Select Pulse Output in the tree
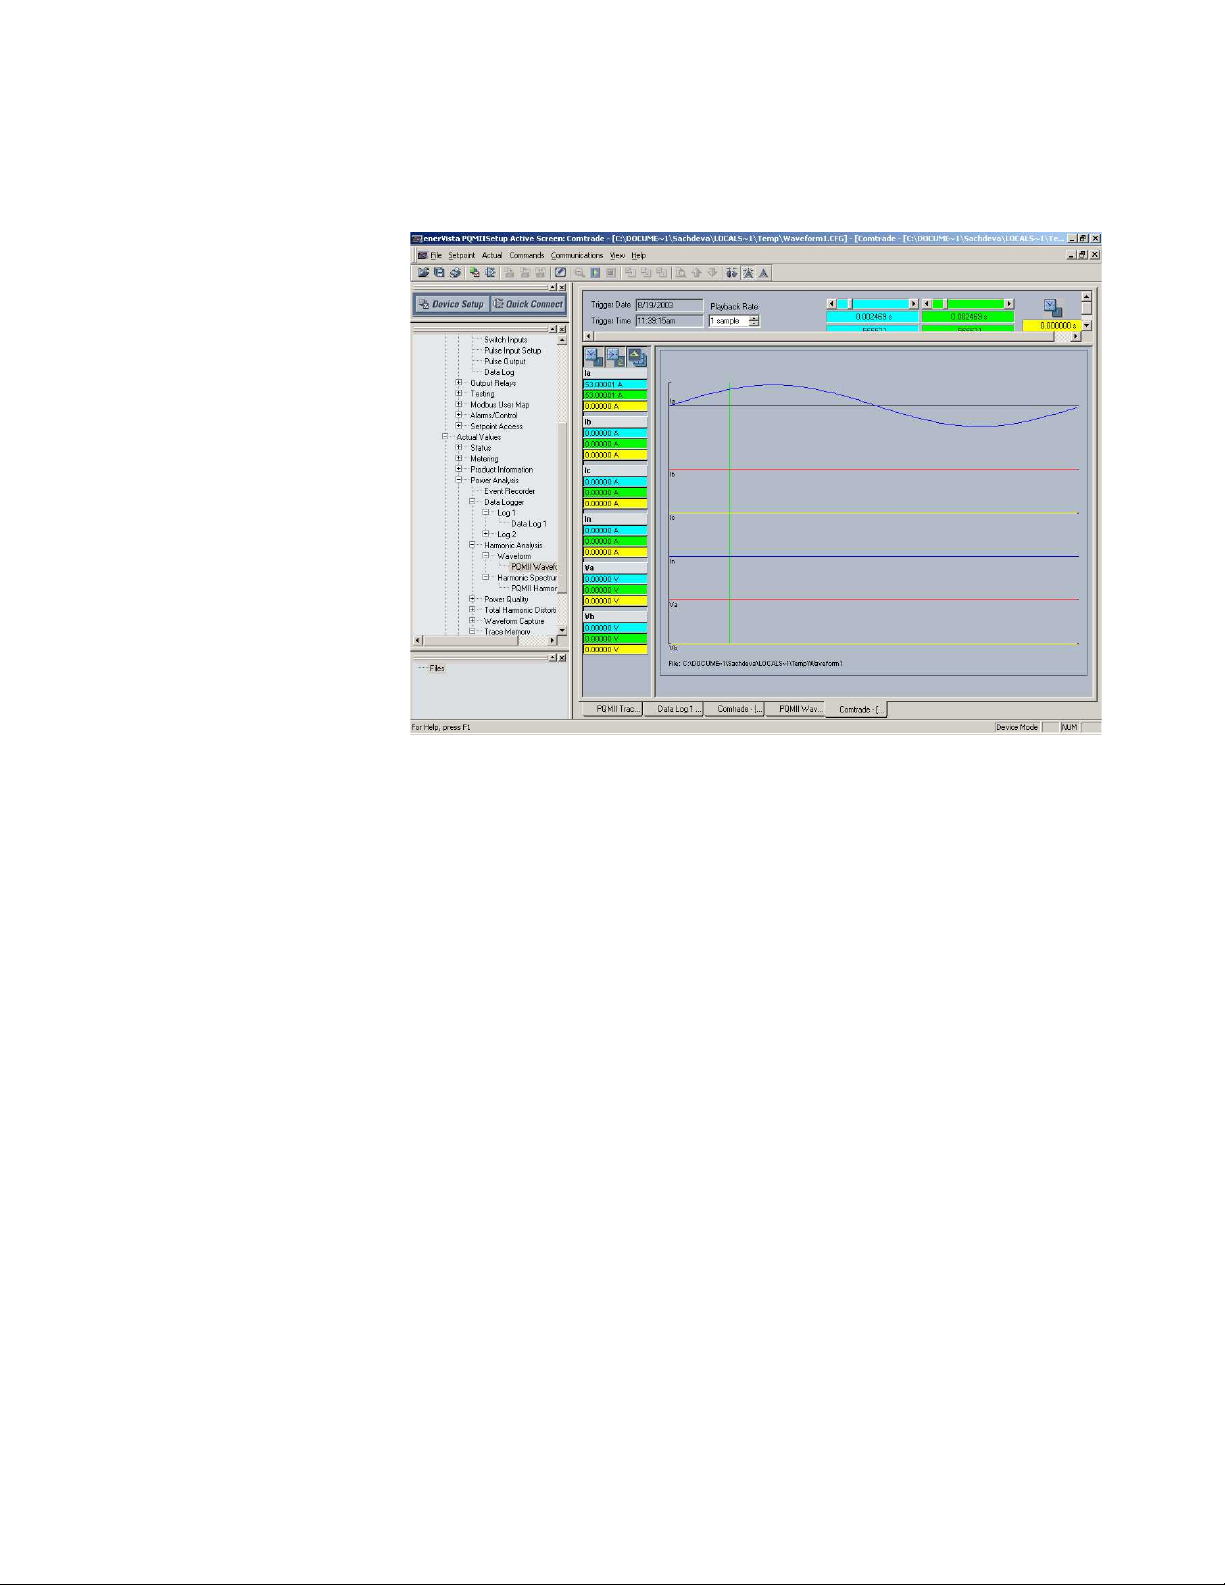This screenshot has height=1585, width=1225. tap(504, 362)
